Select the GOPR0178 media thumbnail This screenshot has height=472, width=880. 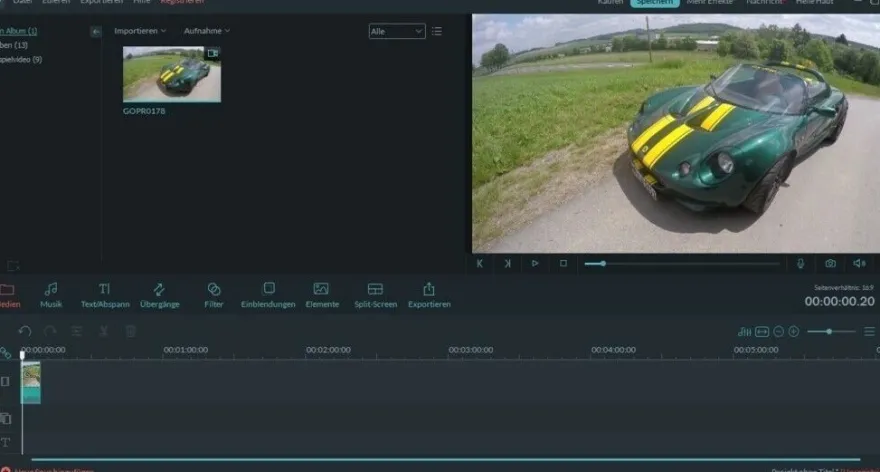point(172,74)
